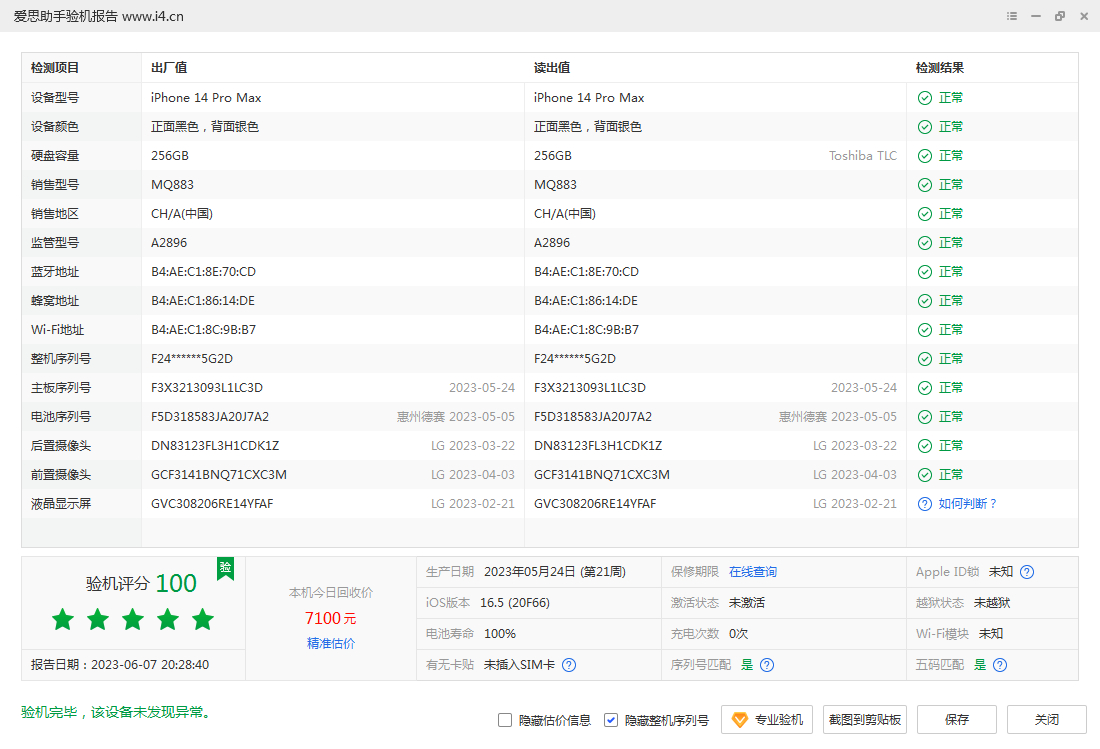
Task: Uncheck the 隐藏整机序列号 checkbox
Action: tap(611, 720)
